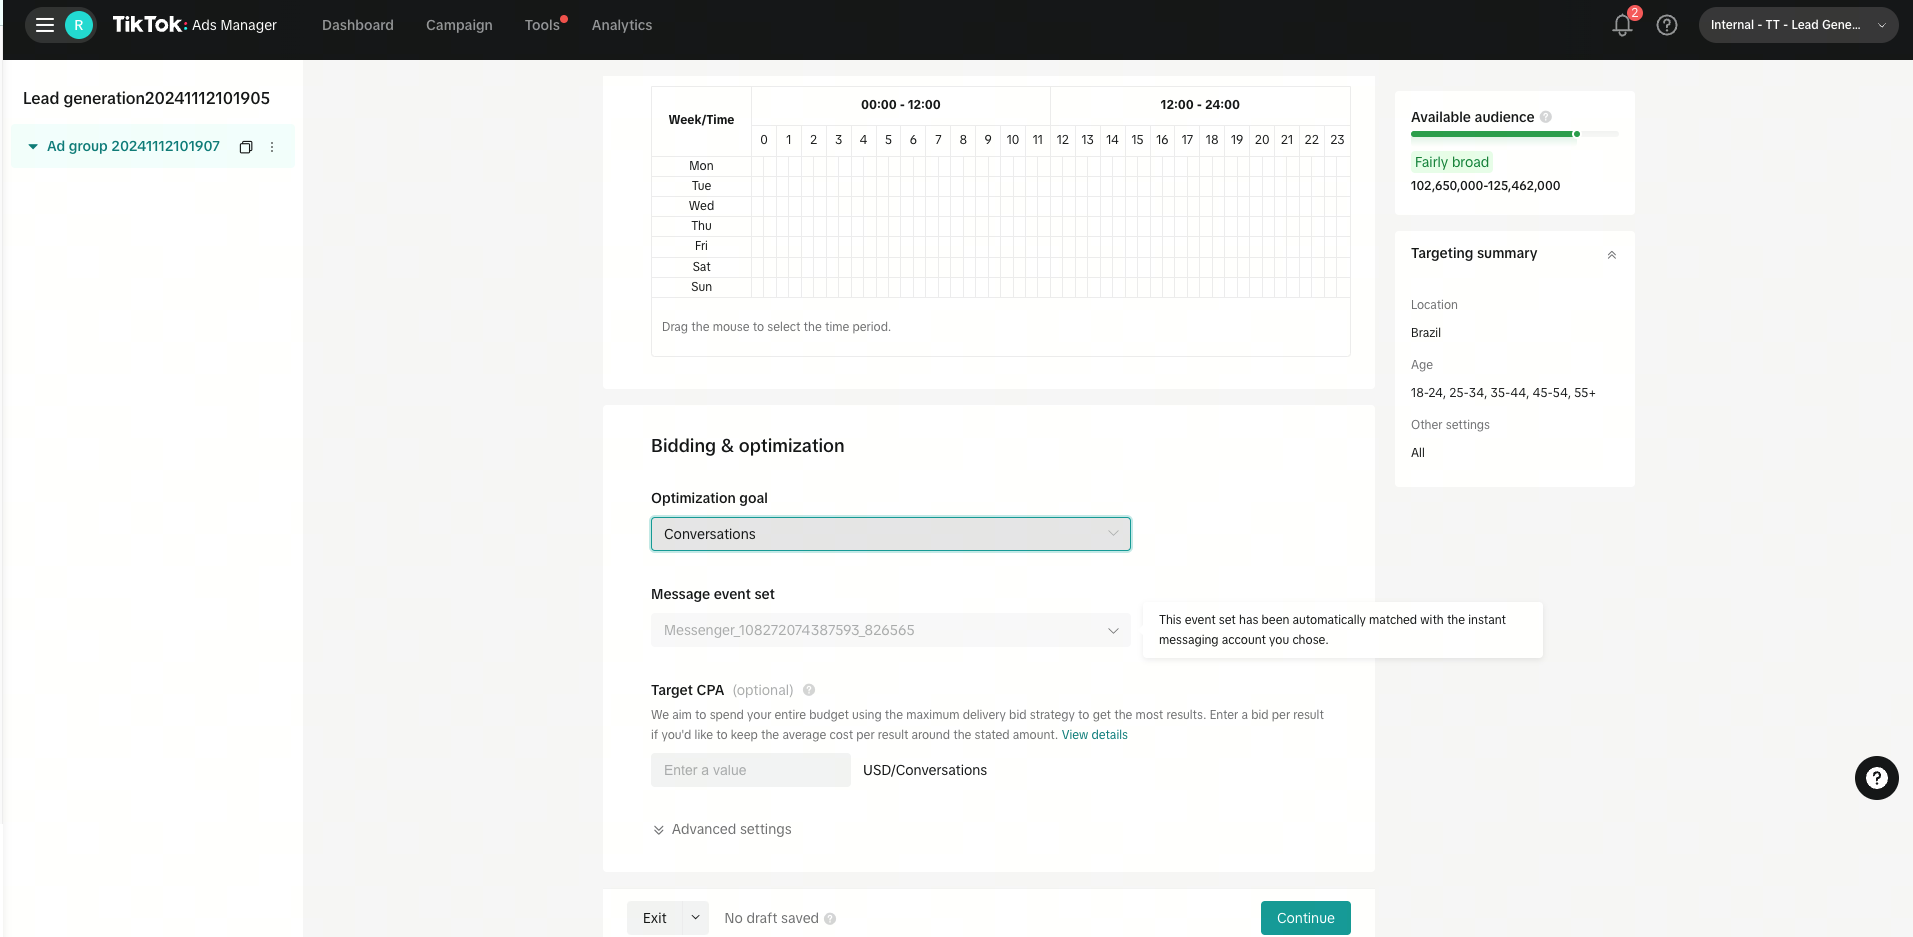Click the Available audience size indicator bar
Viewport: 1913px width, 937px height.
[x=1514, y=134]
